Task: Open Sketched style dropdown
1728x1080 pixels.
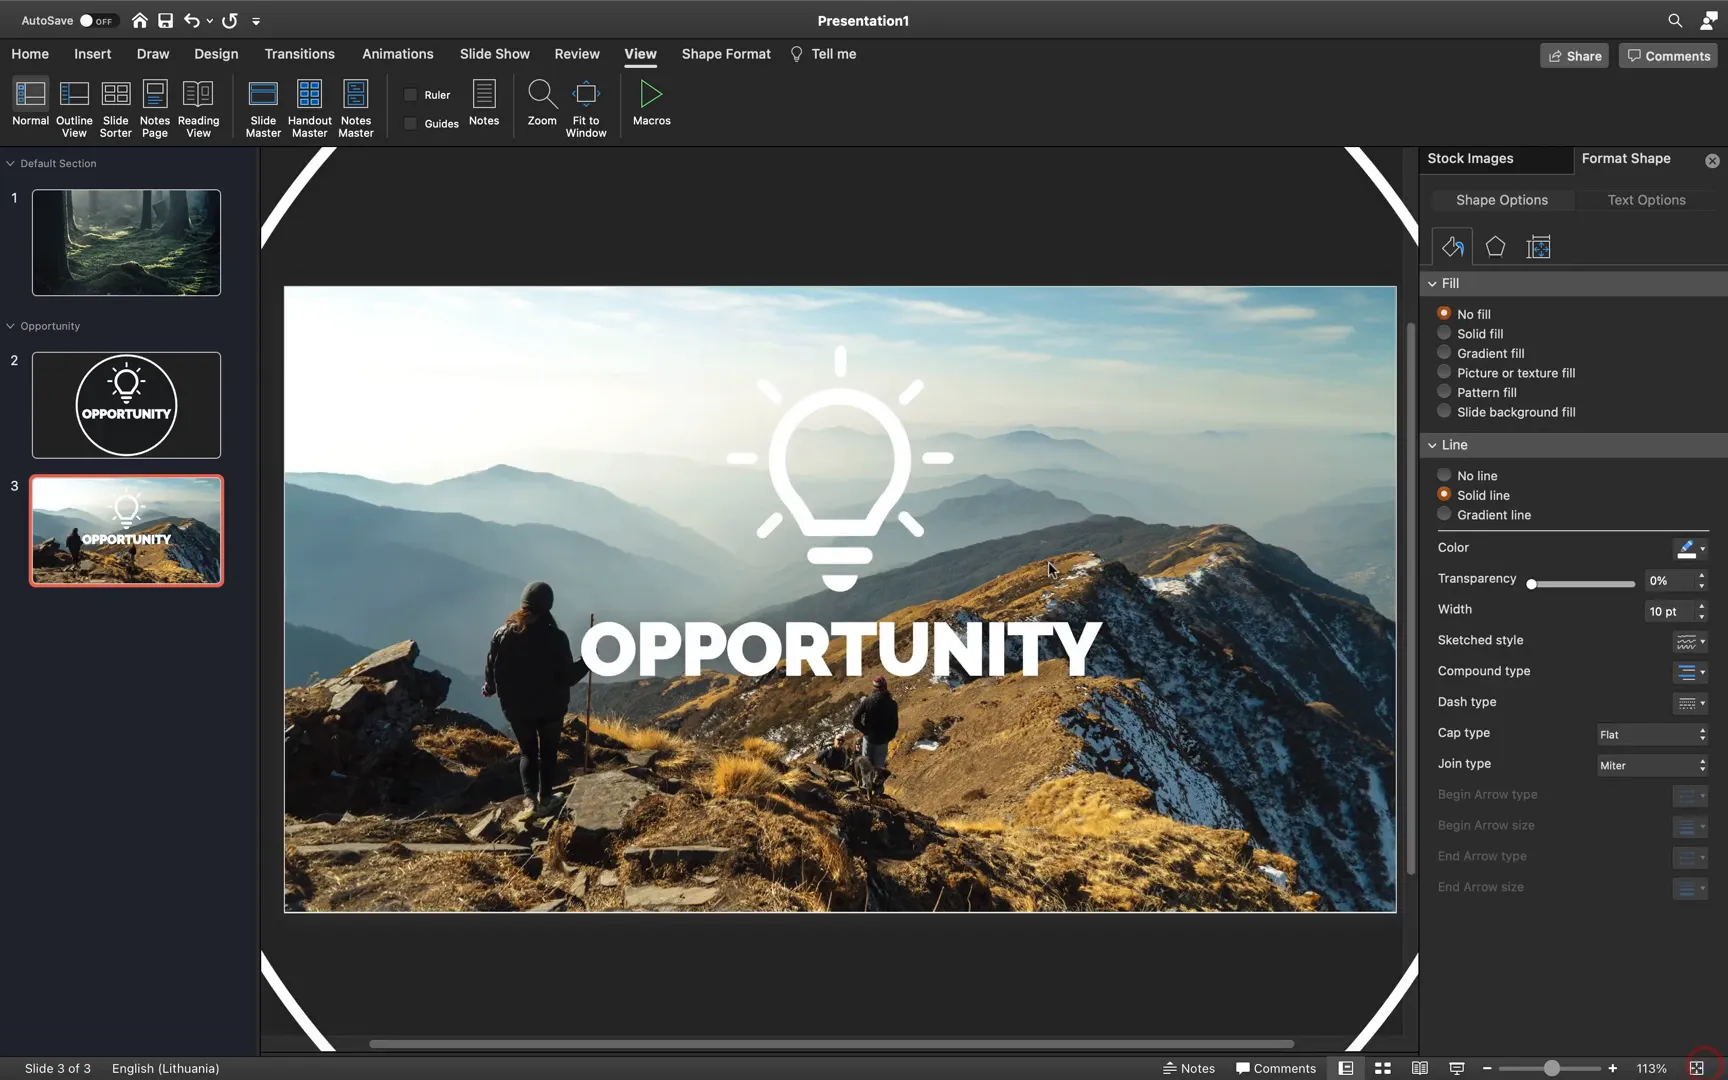Action: point(1690,641)
